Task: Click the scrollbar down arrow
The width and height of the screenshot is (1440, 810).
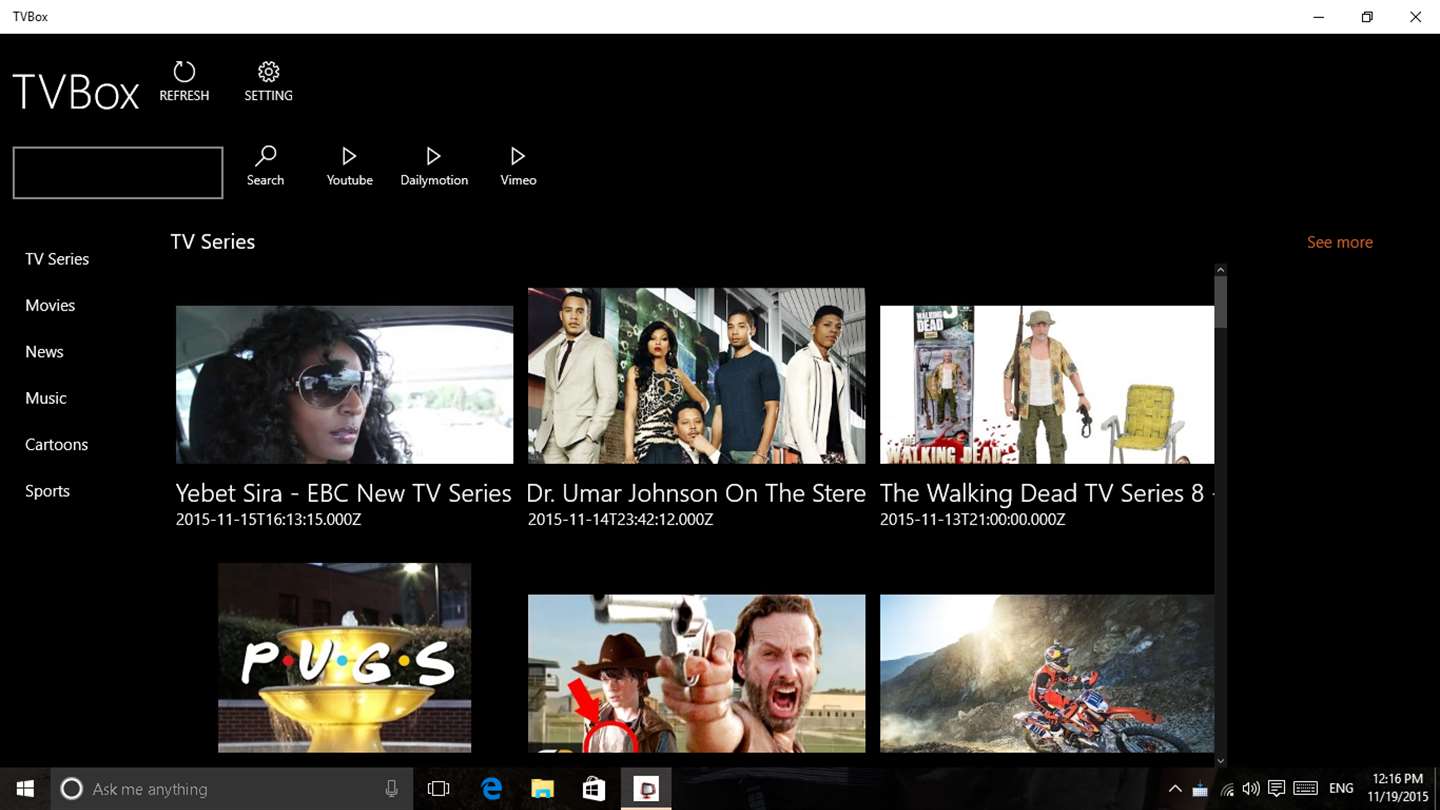Action: (x=1220, y=761)
